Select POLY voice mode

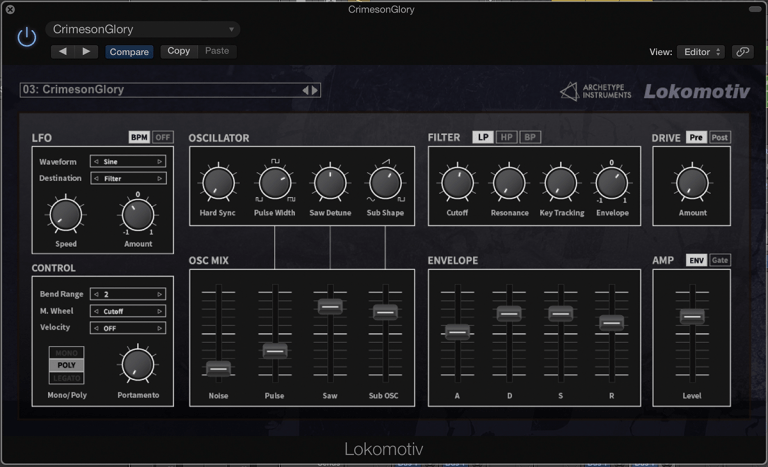pyautogui.click(x=67, y=365)
